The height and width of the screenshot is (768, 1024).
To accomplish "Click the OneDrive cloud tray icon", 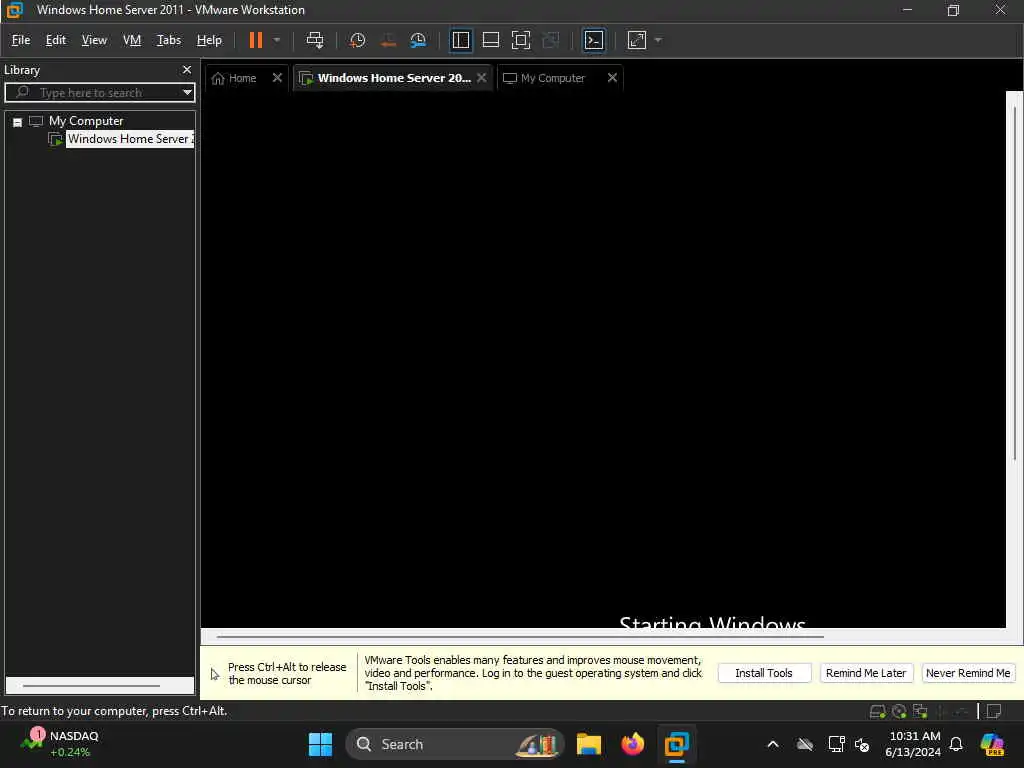I will tap(805, 744).
